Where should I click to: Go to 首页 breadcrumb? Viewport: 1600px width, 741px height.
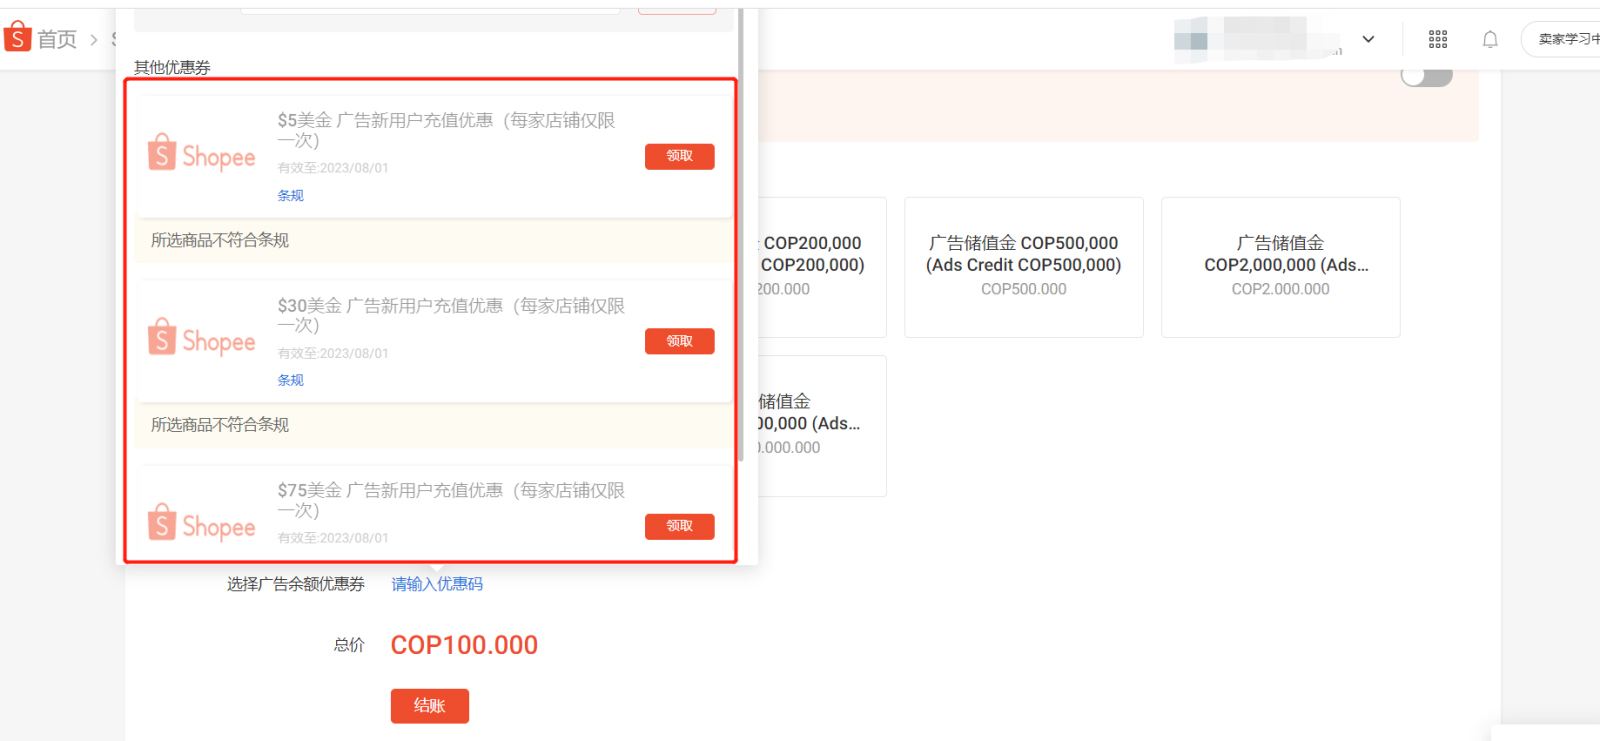click(x=57, y=39)
